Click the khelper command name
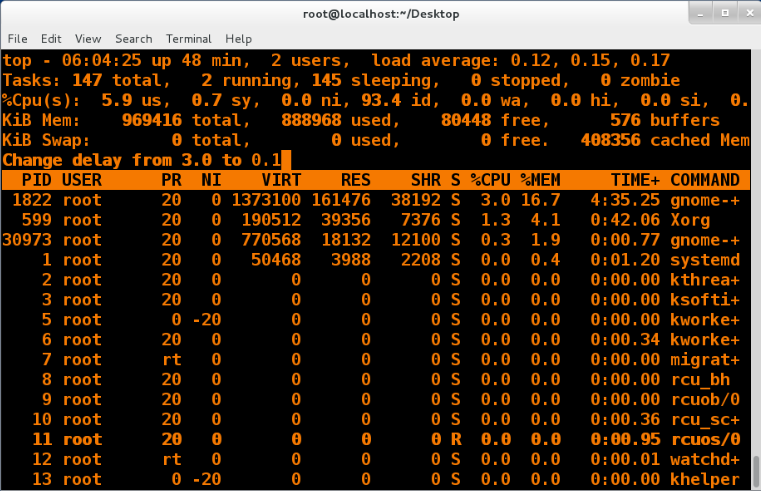 [705, 479]
